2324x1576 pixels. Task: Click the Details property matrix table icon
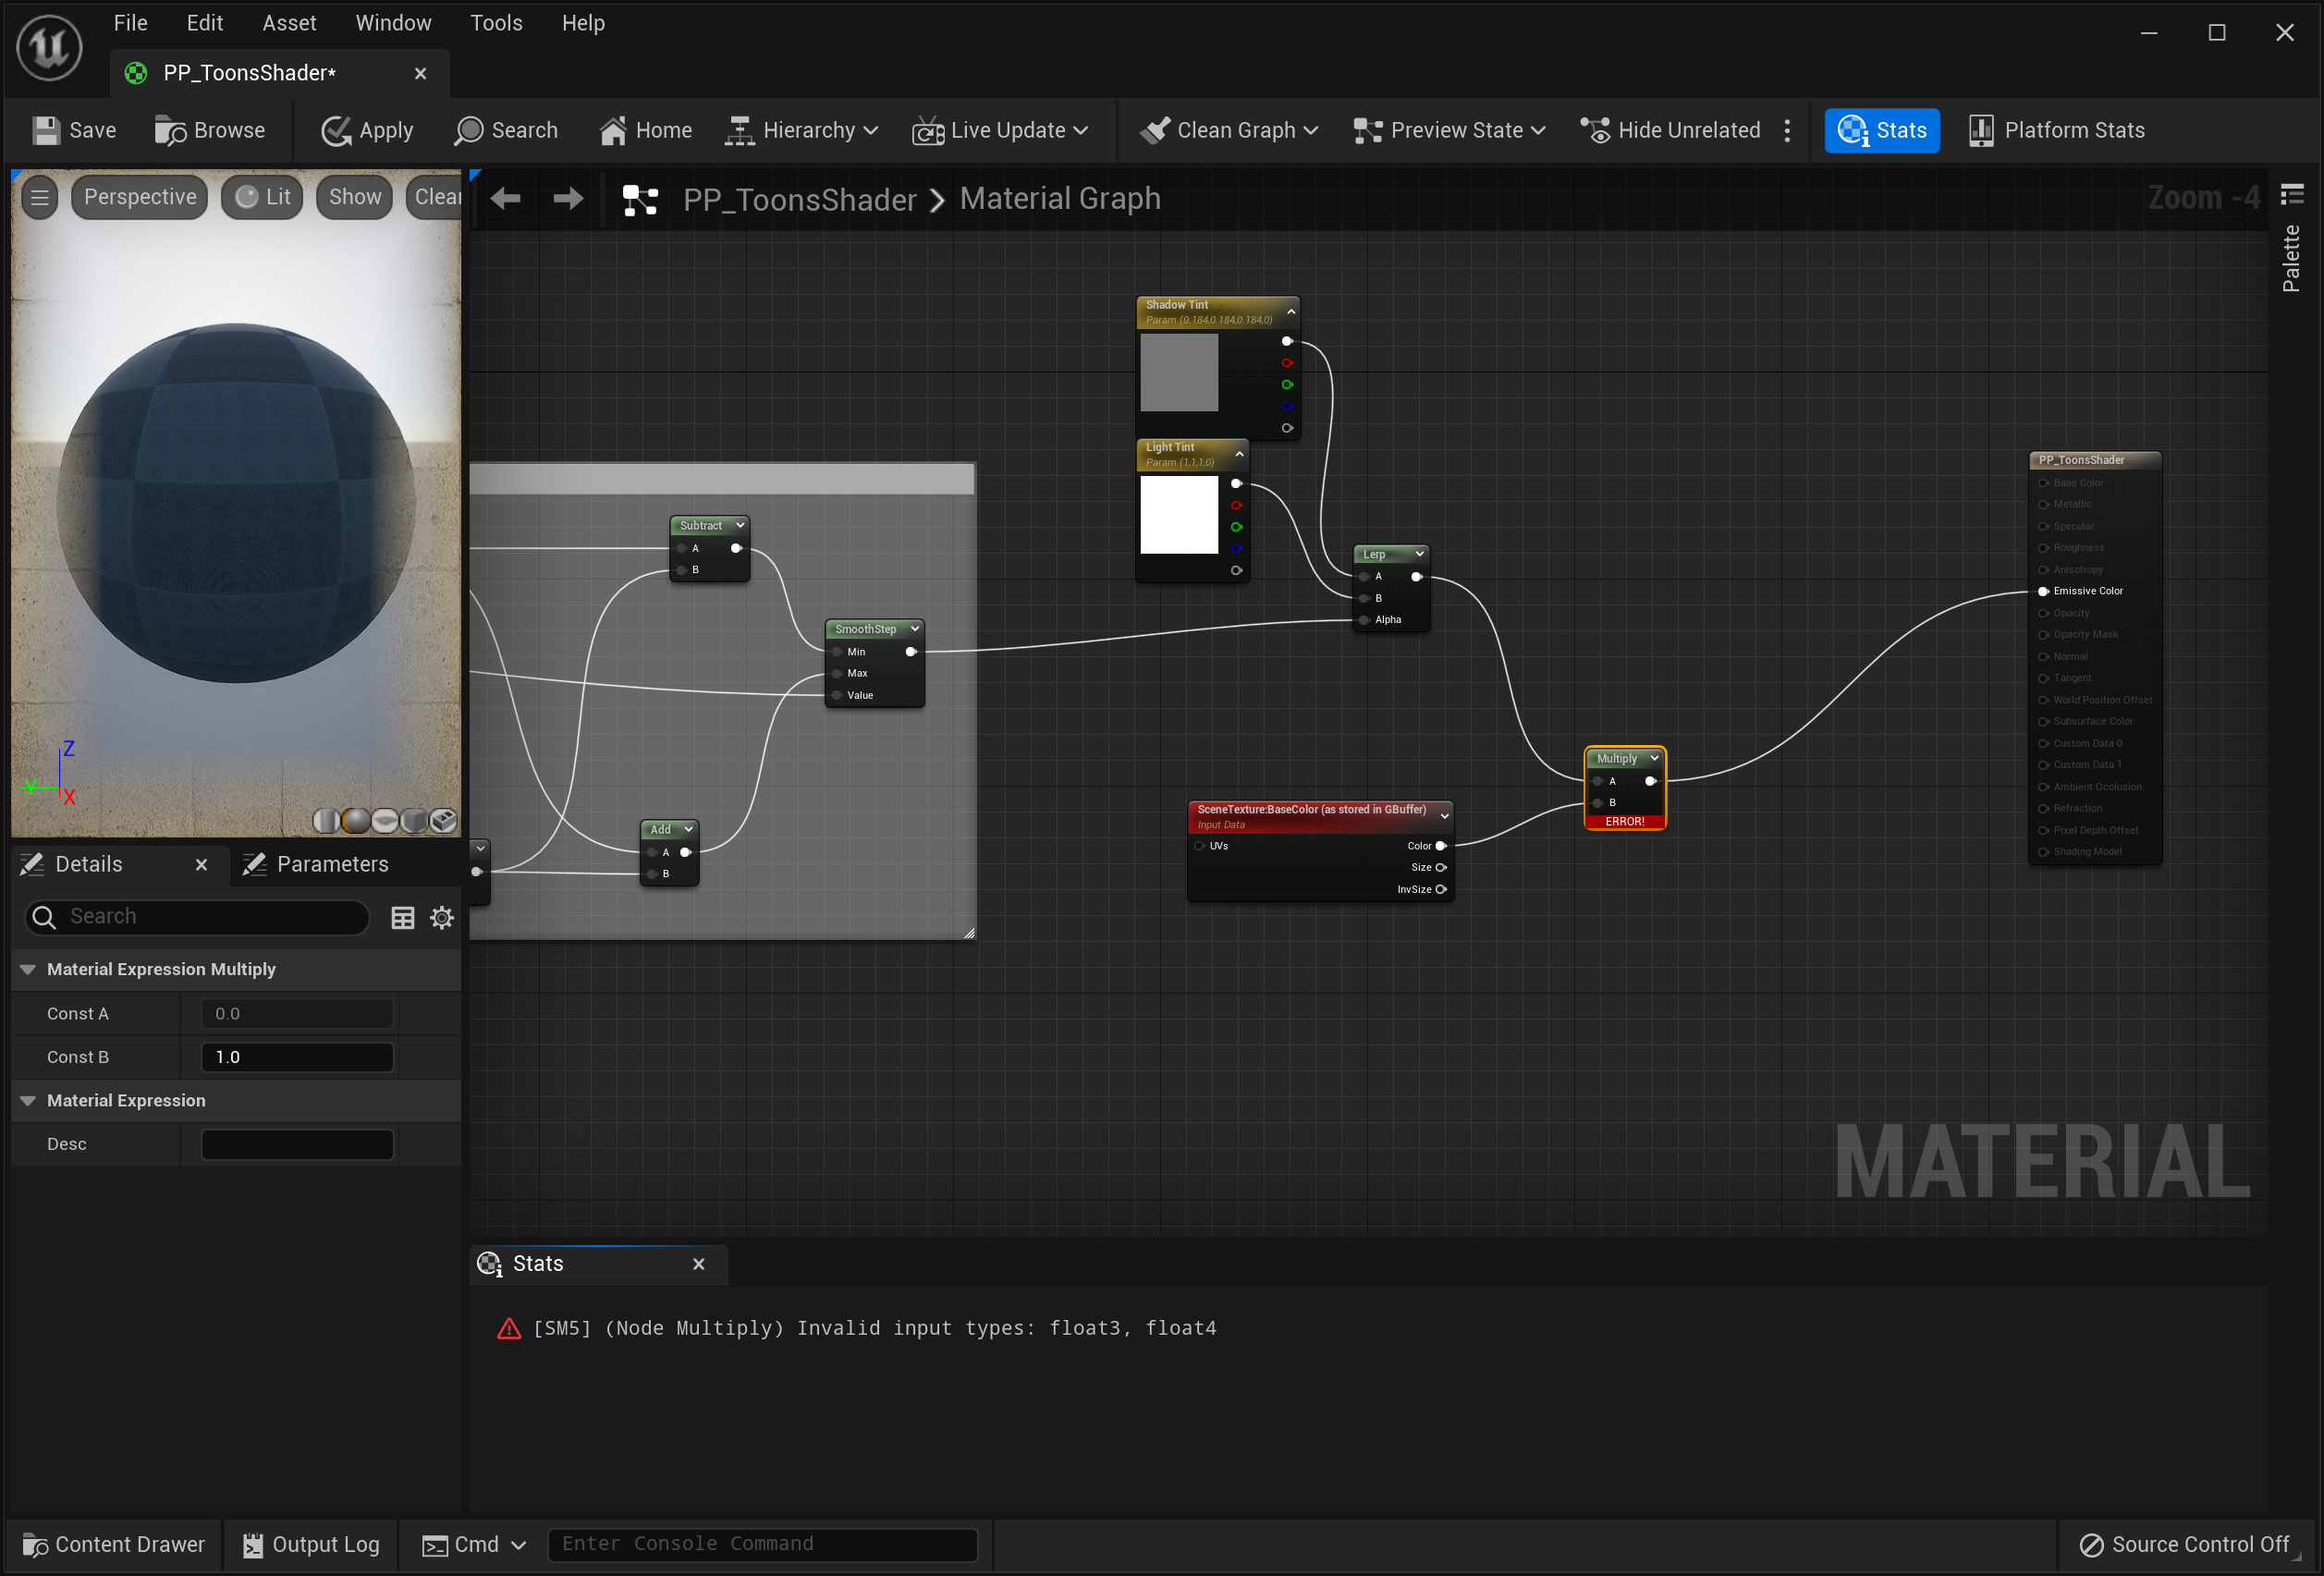pyautogui.click(x=403, y=917)
